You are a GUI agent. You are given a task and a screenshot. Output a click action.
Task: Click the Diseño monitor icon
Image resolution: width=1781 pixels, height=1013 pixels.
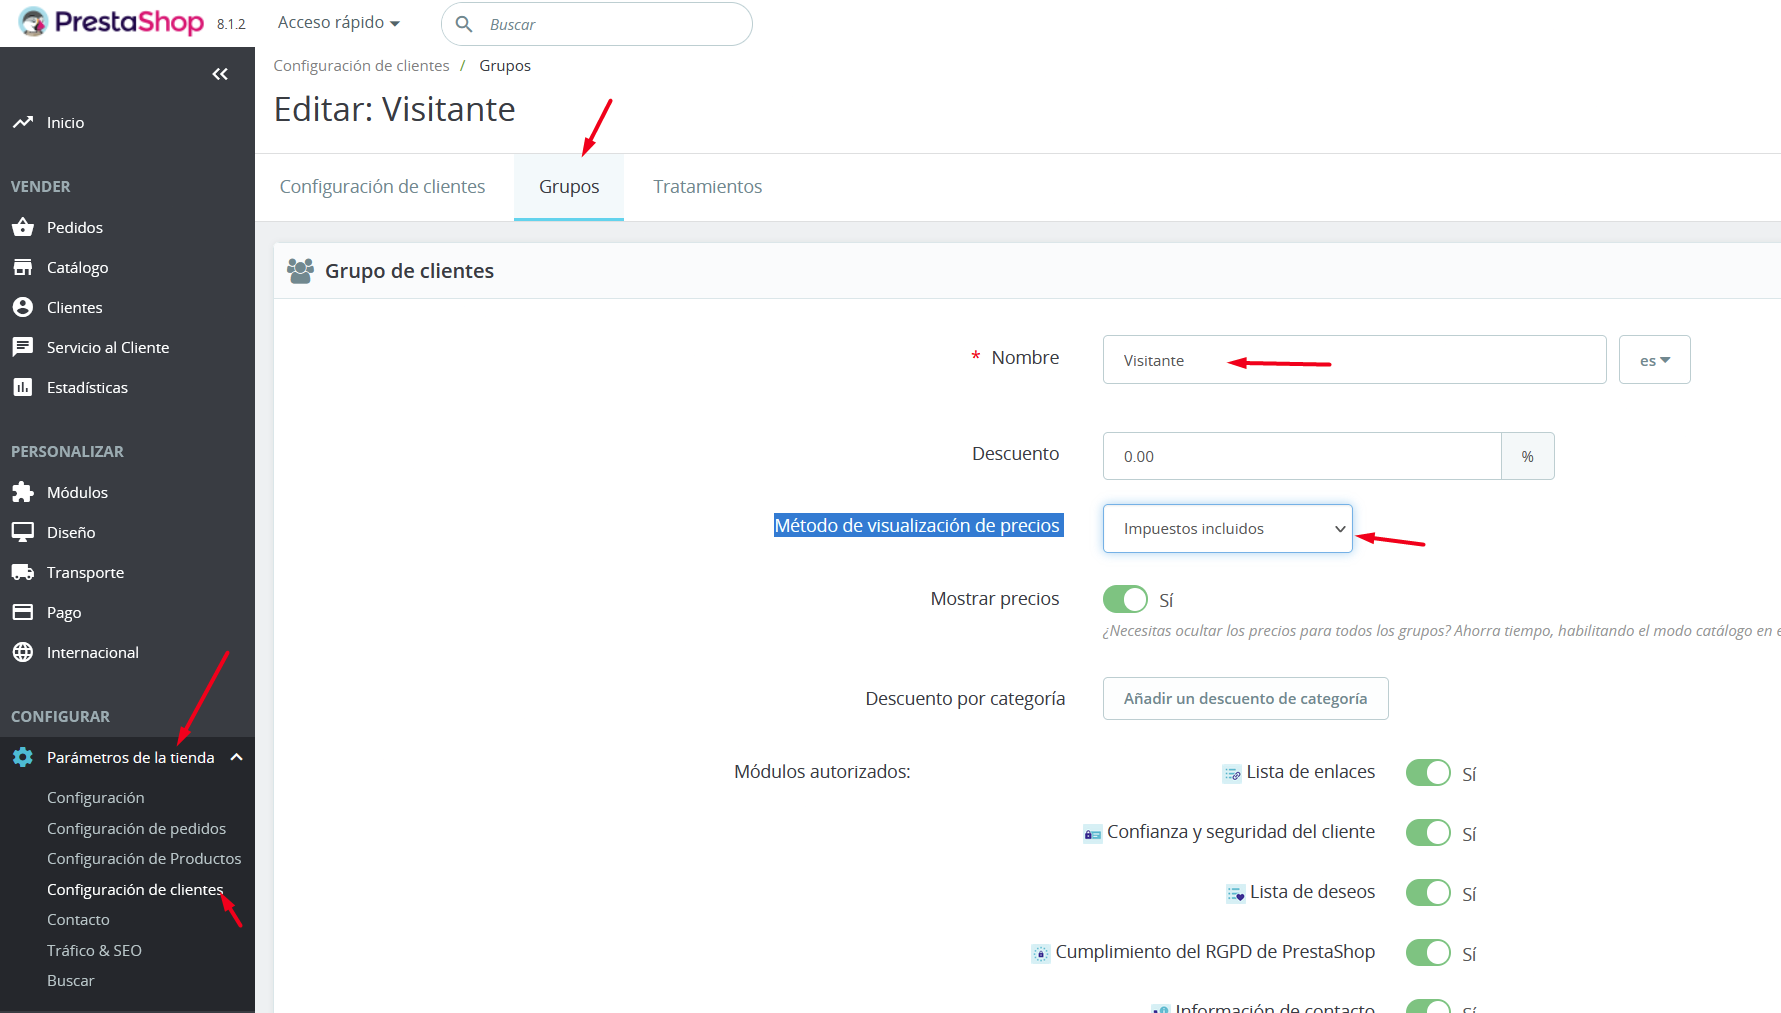(x=23, y=532)
